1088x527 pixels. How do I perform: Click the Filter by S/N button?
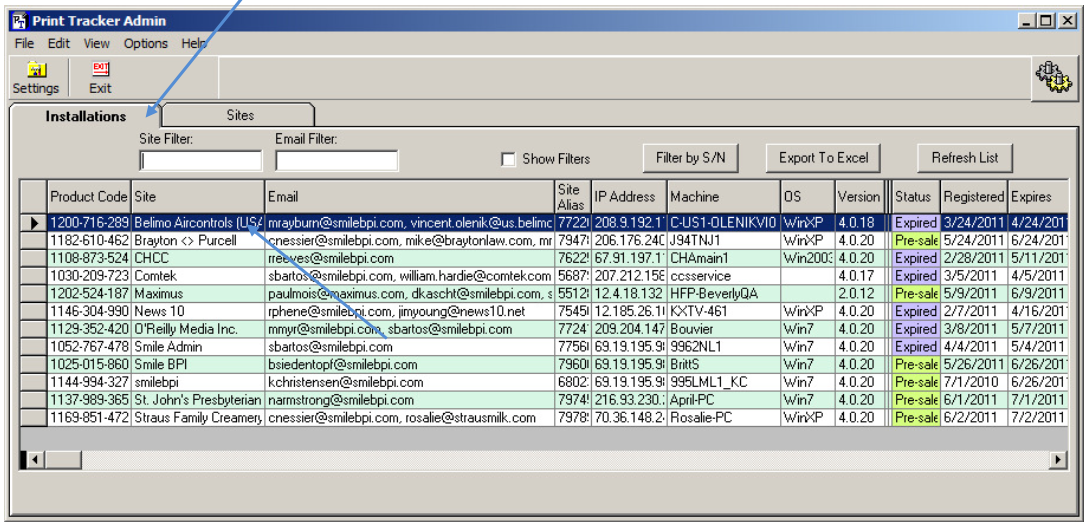tap(690, 158)
